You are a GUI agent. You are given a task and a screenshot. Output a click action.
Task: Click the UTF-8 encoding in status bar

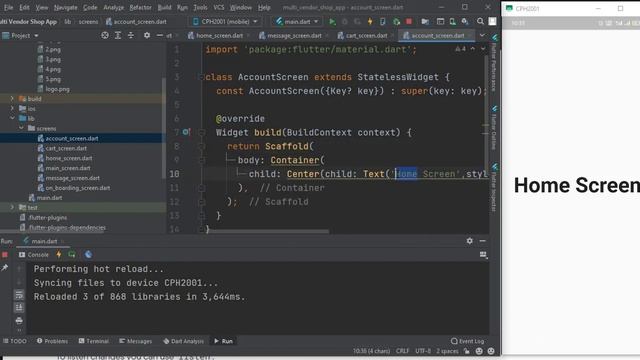422,351
